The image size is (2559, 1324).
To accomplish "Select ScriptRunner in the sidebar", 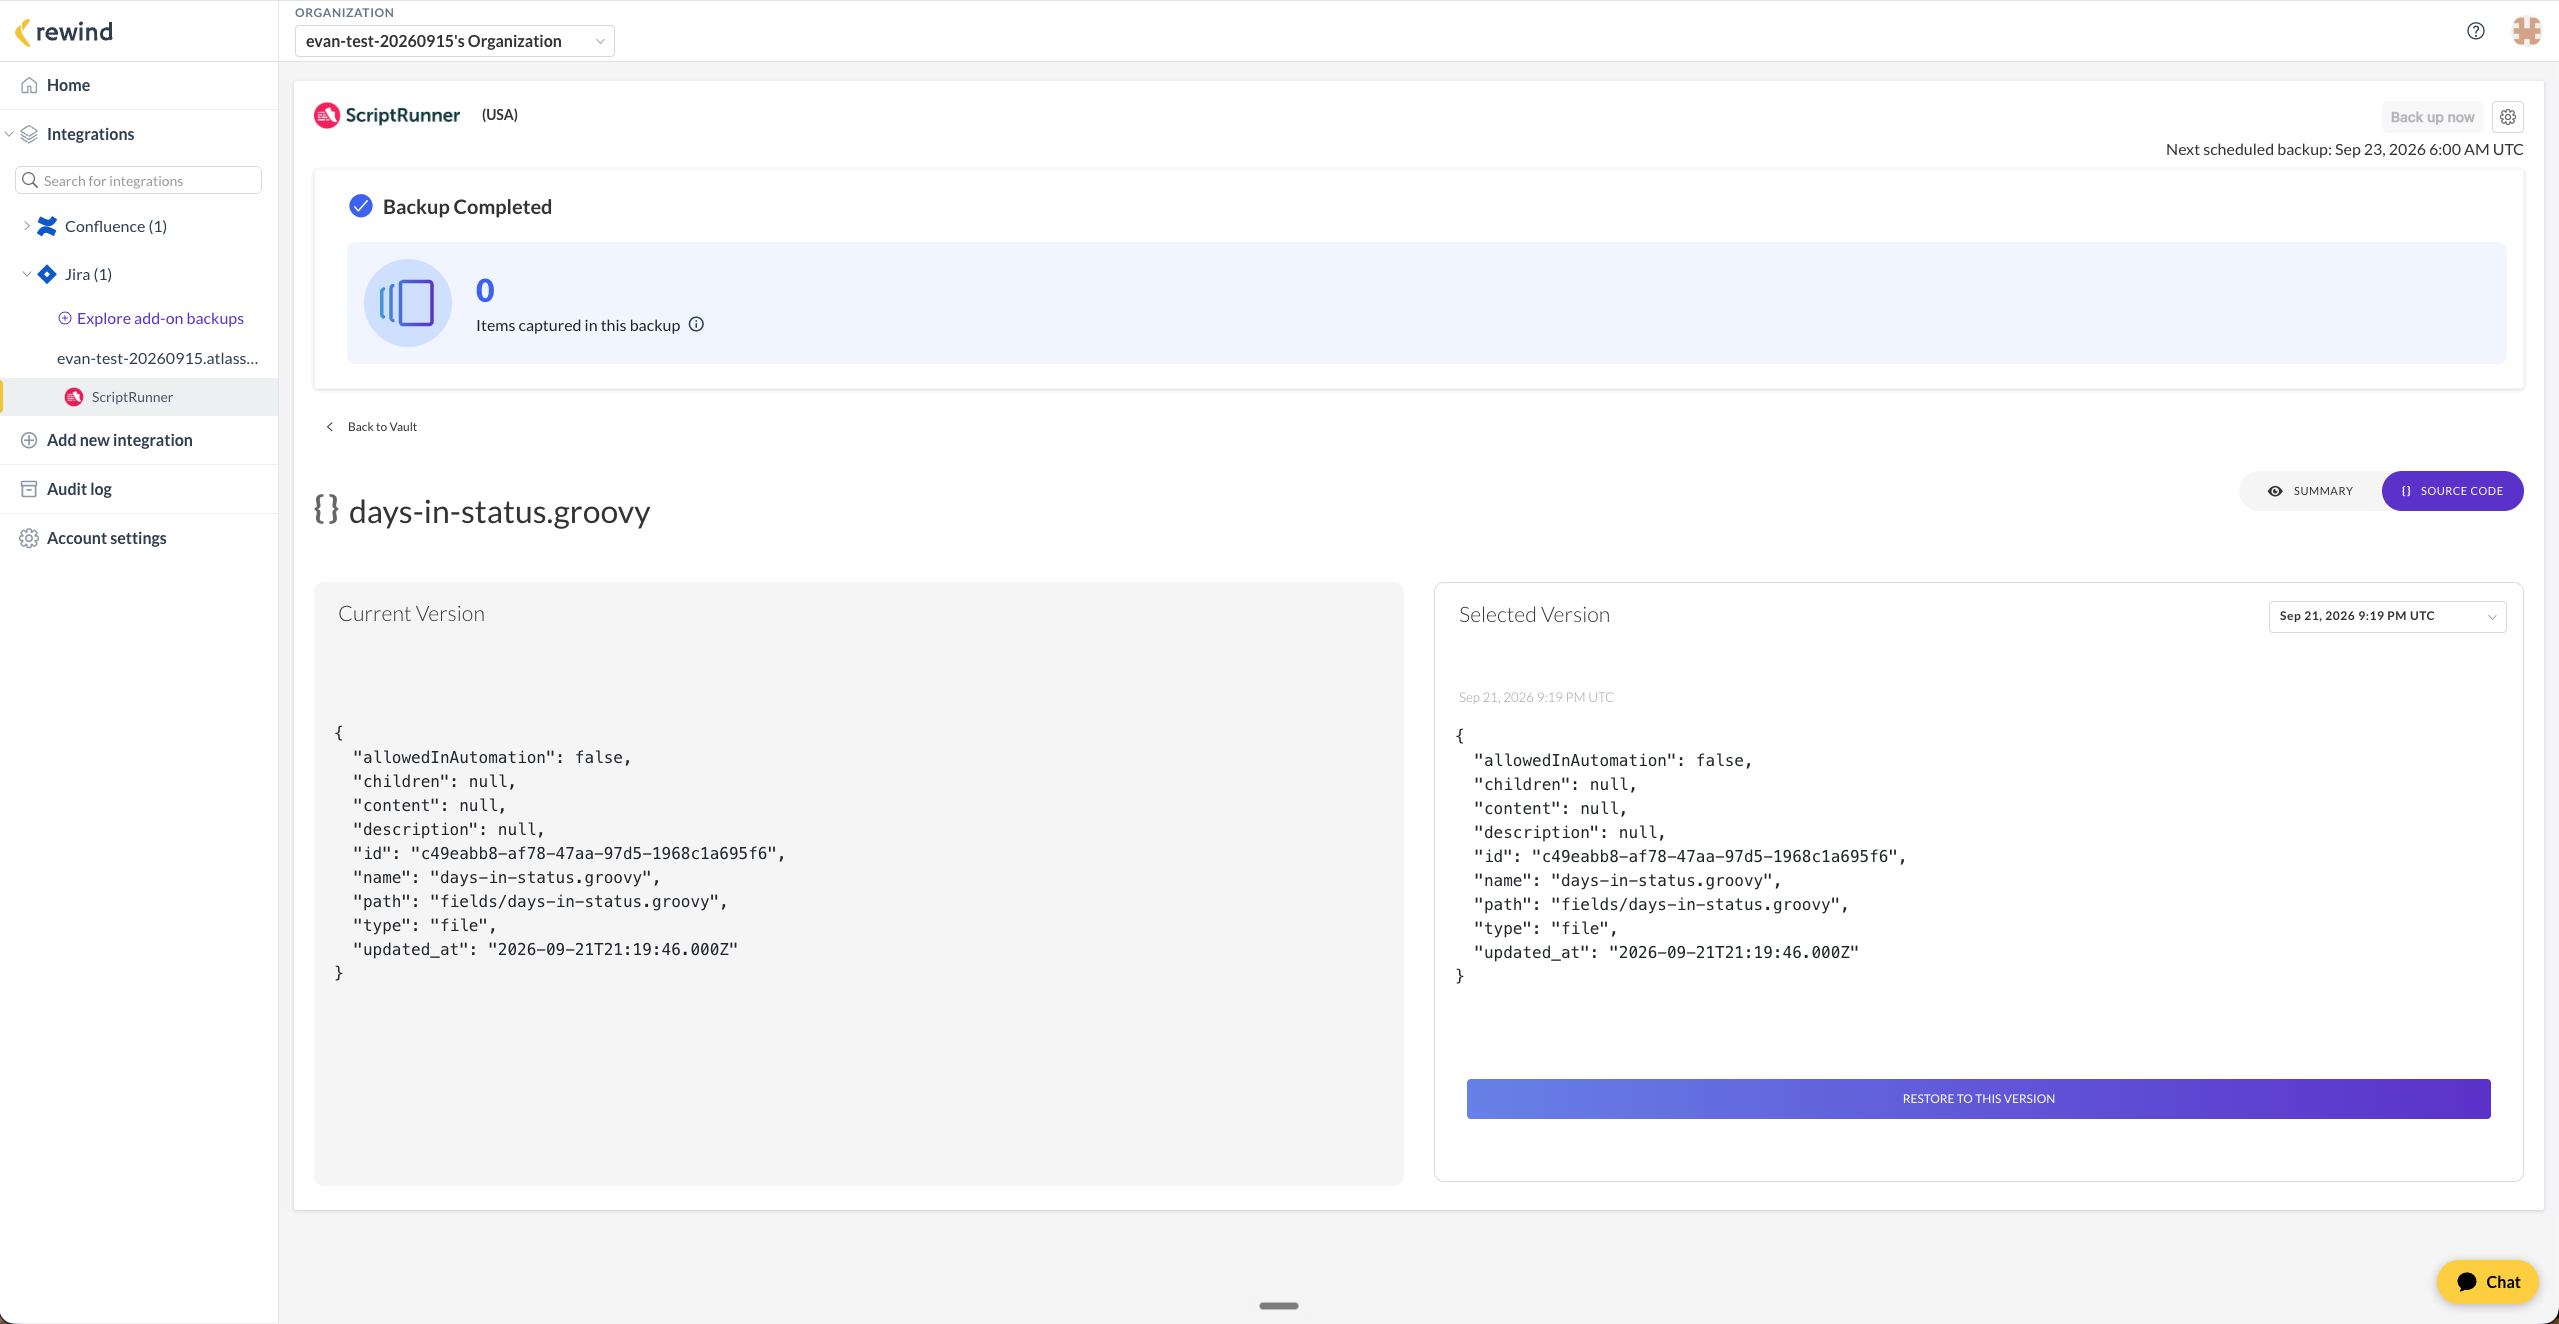I will (x=139, y=397).
